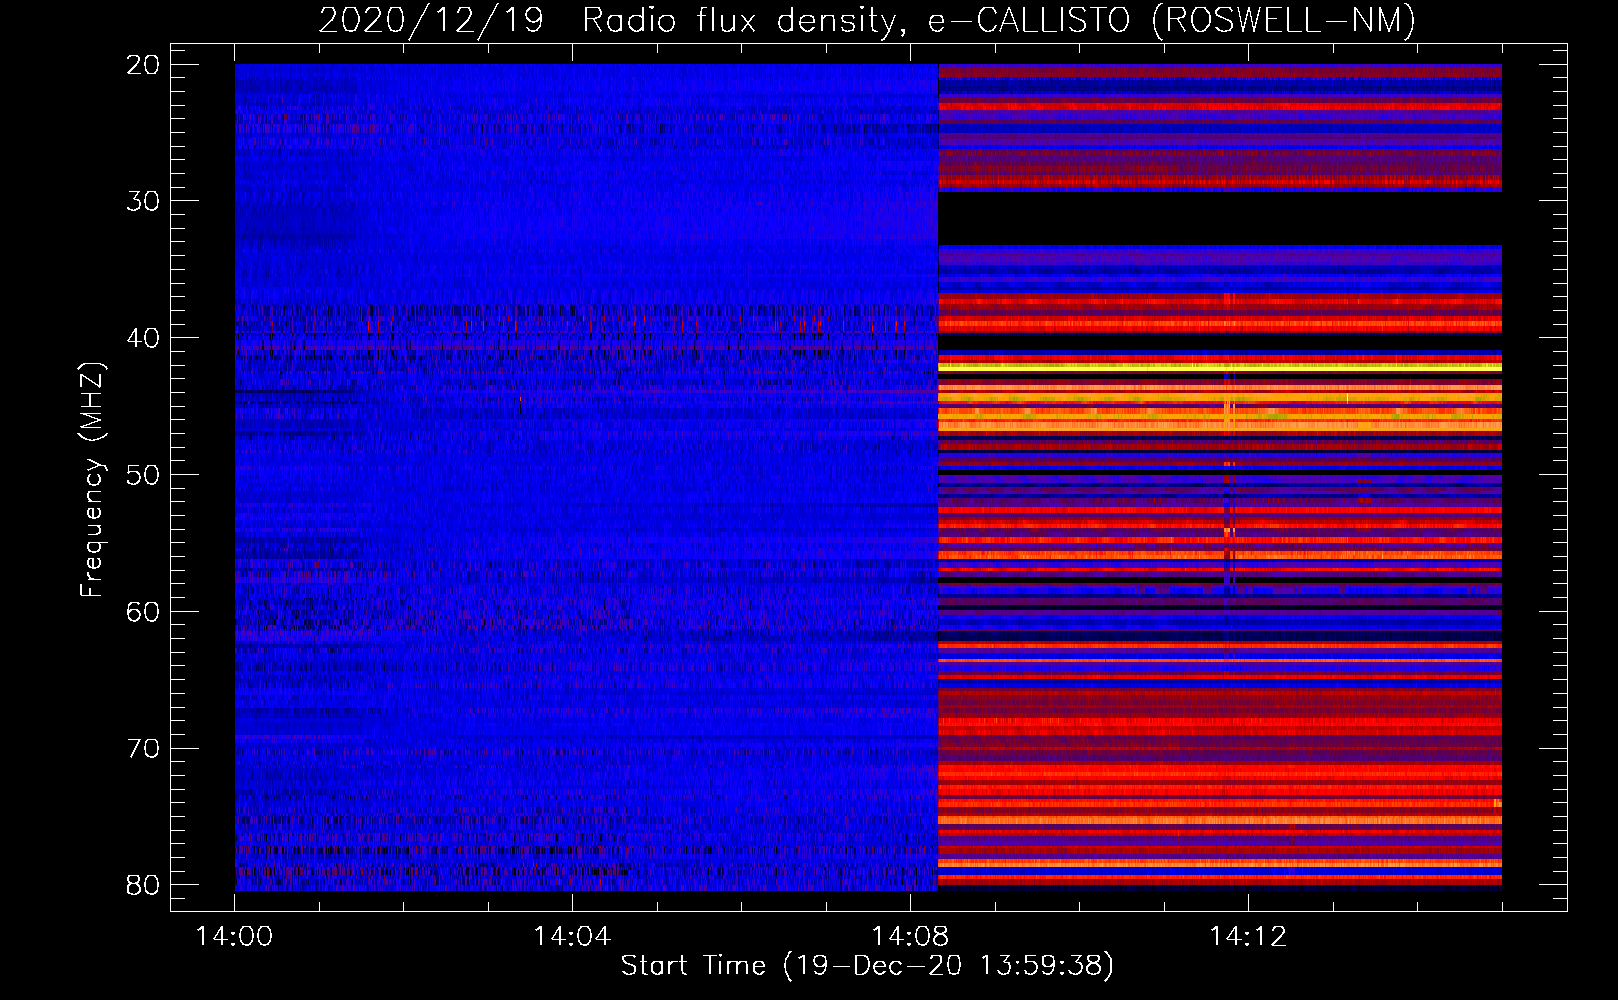Viewport: 1618px width, 1000px height.
Task: Click the bright yellow band near 42 MHz
Action: (1220, 367)
